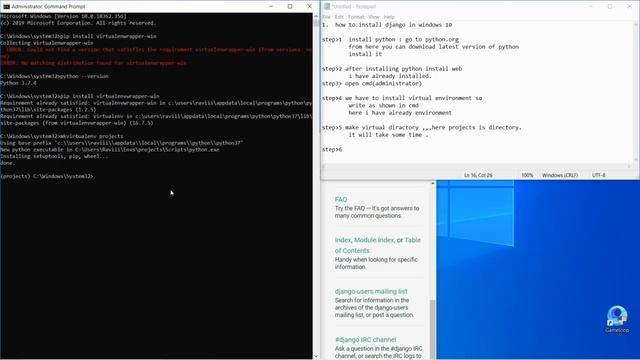Image resolution: width=640 pixels, height=360 pixels.
Task: Click the 'step>1 install python' line
Action: (390, 40)
